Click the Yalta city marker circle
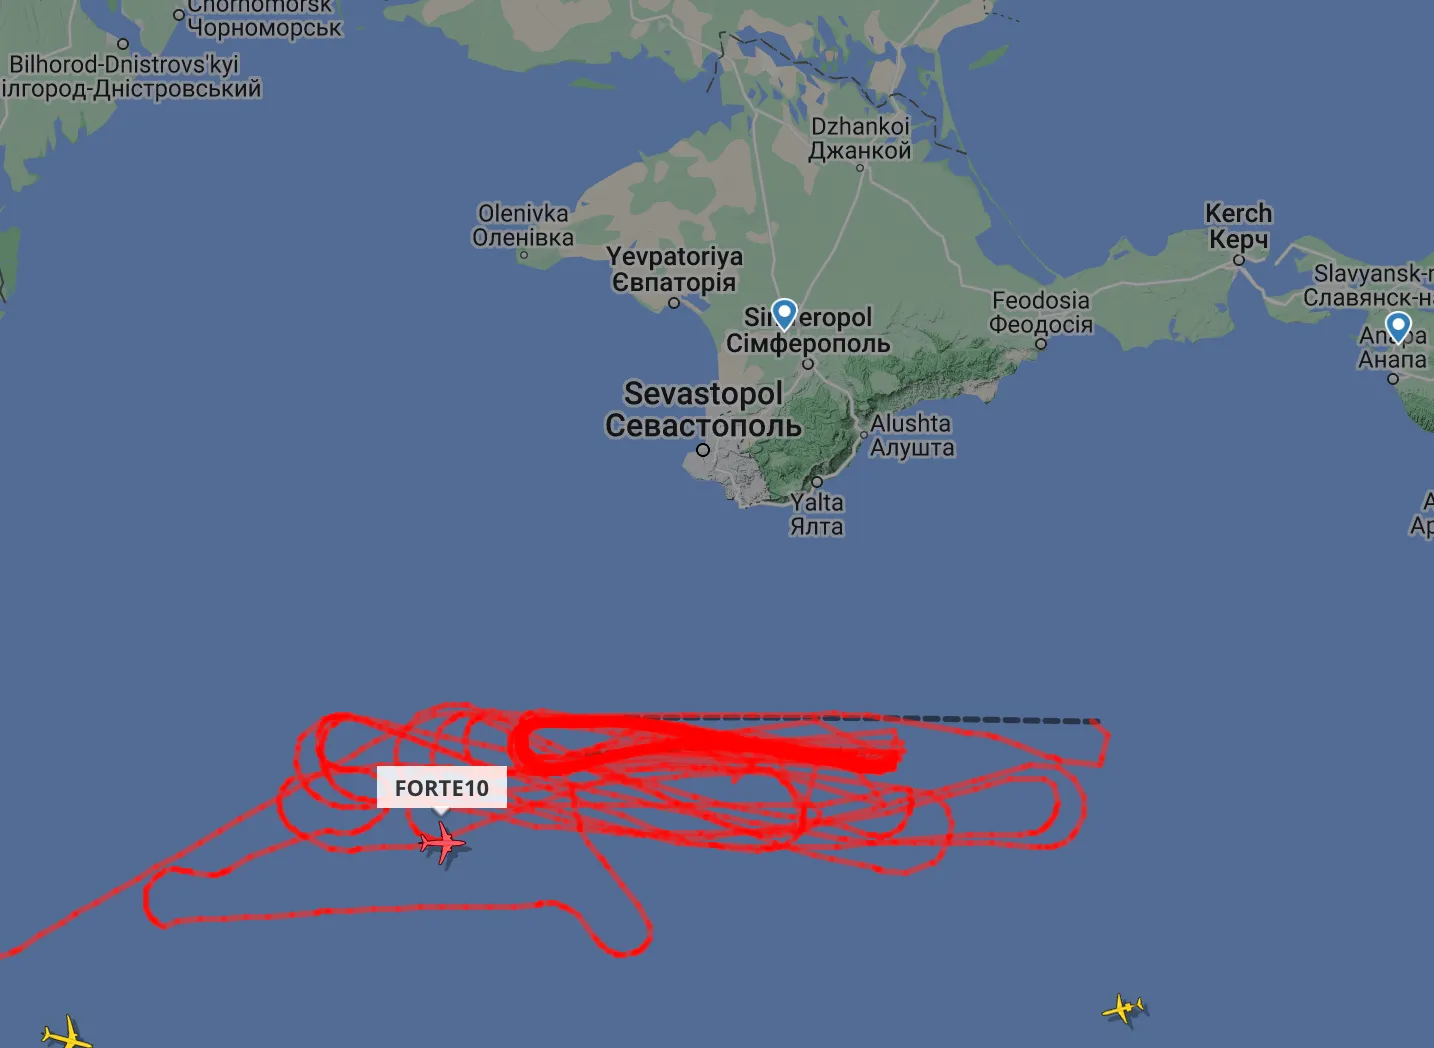1434x1048 pixels. pyautogui.click(x=817, y=482)
